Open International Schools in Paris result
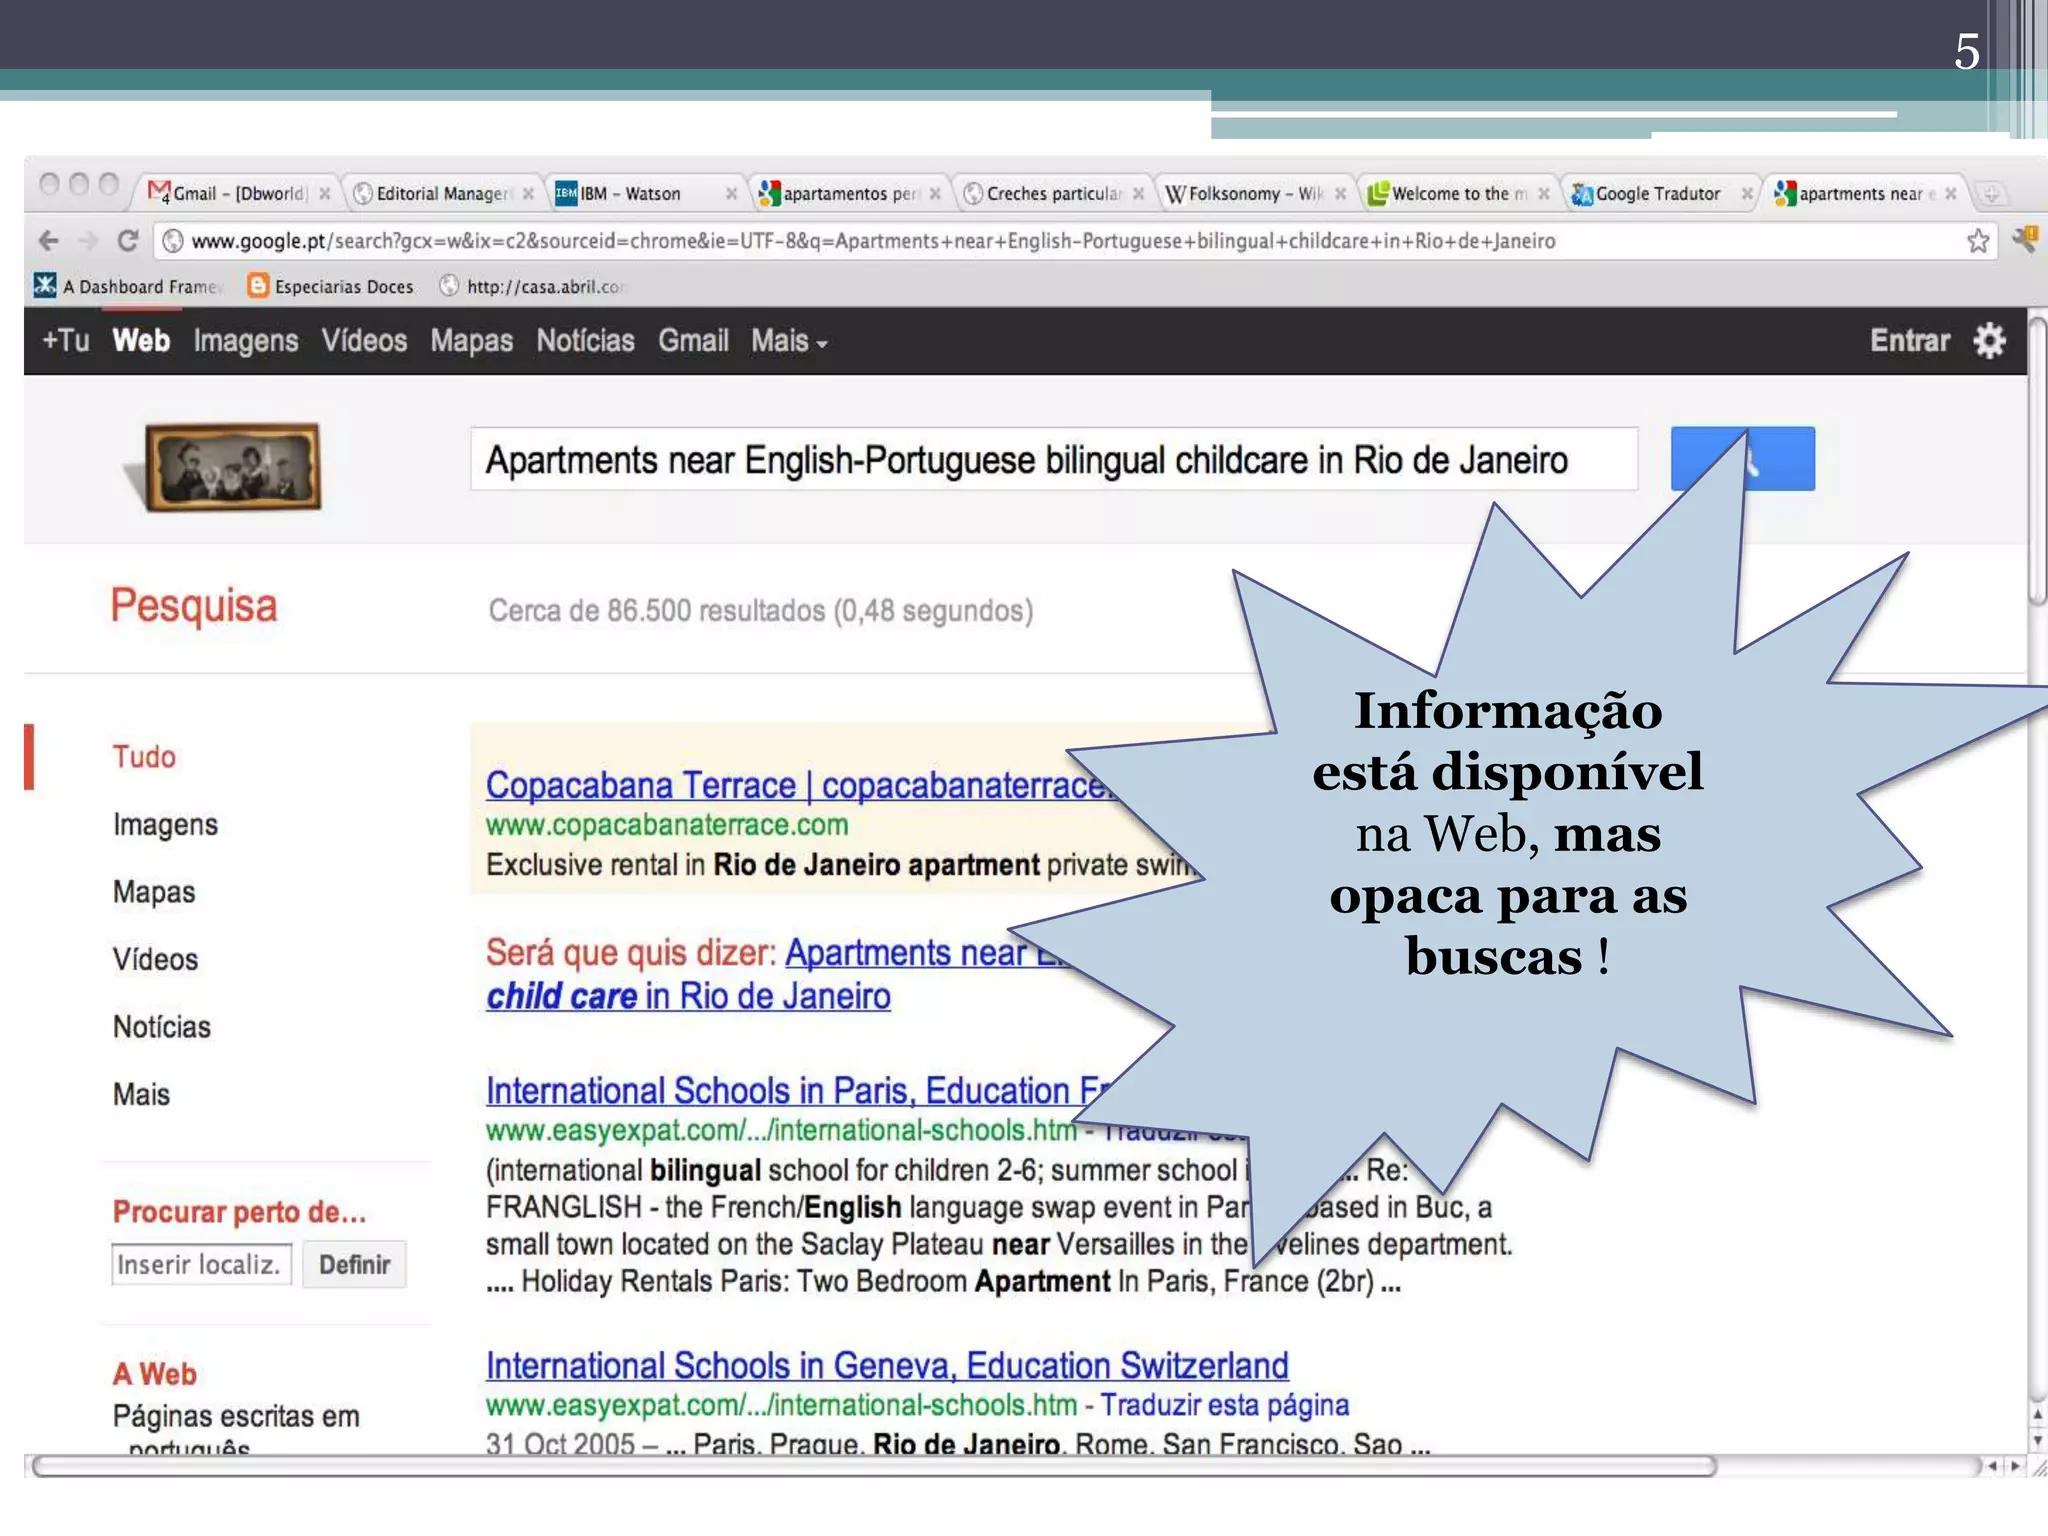 pyautogui.click(x=798, y=1091)
